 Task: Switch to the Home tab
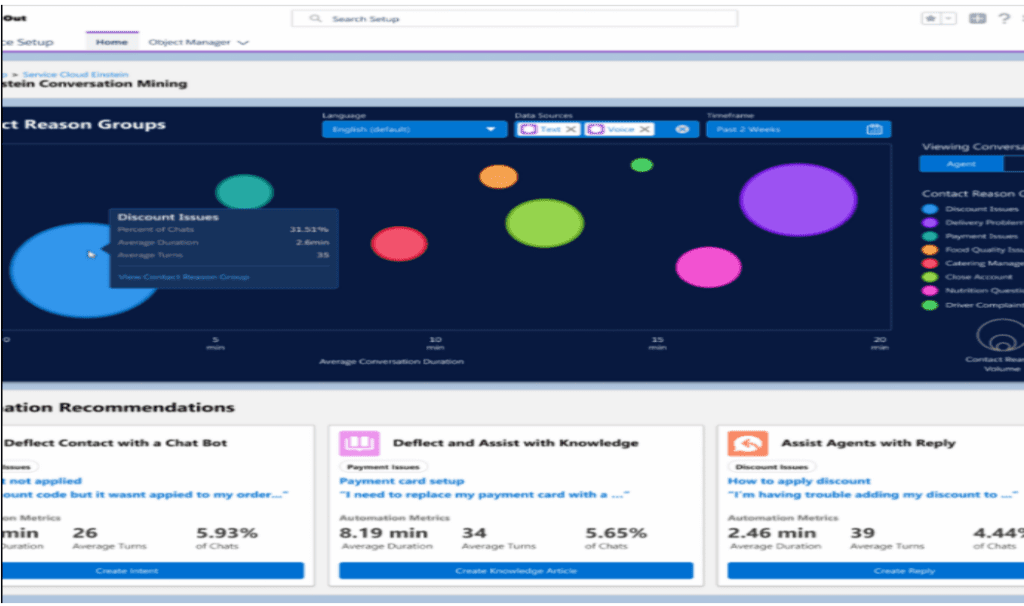(111, 42)
